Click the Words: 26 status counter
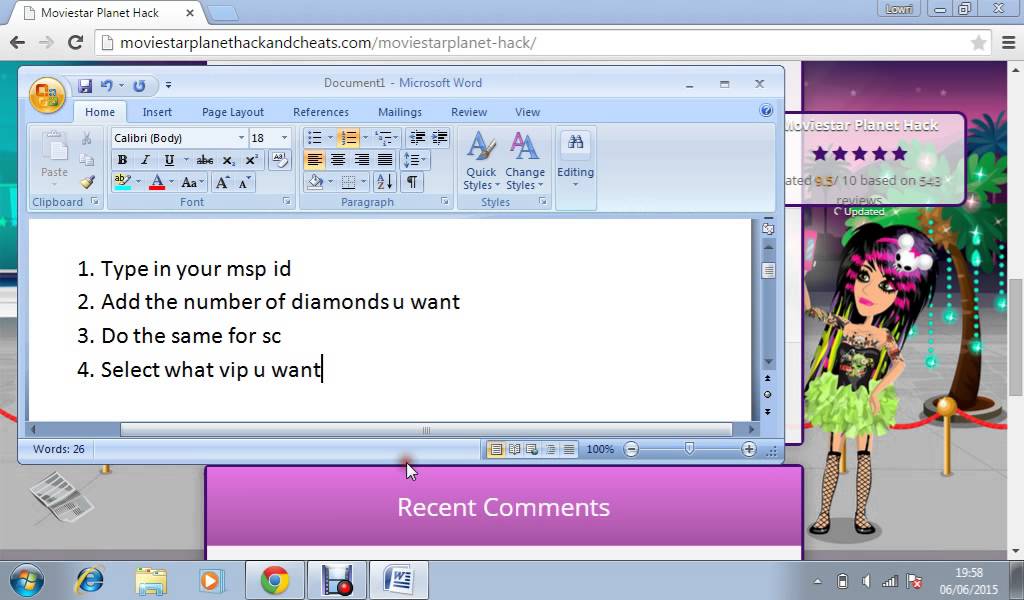The width and height of the screenshot is (1024, 600). point(59,449)
